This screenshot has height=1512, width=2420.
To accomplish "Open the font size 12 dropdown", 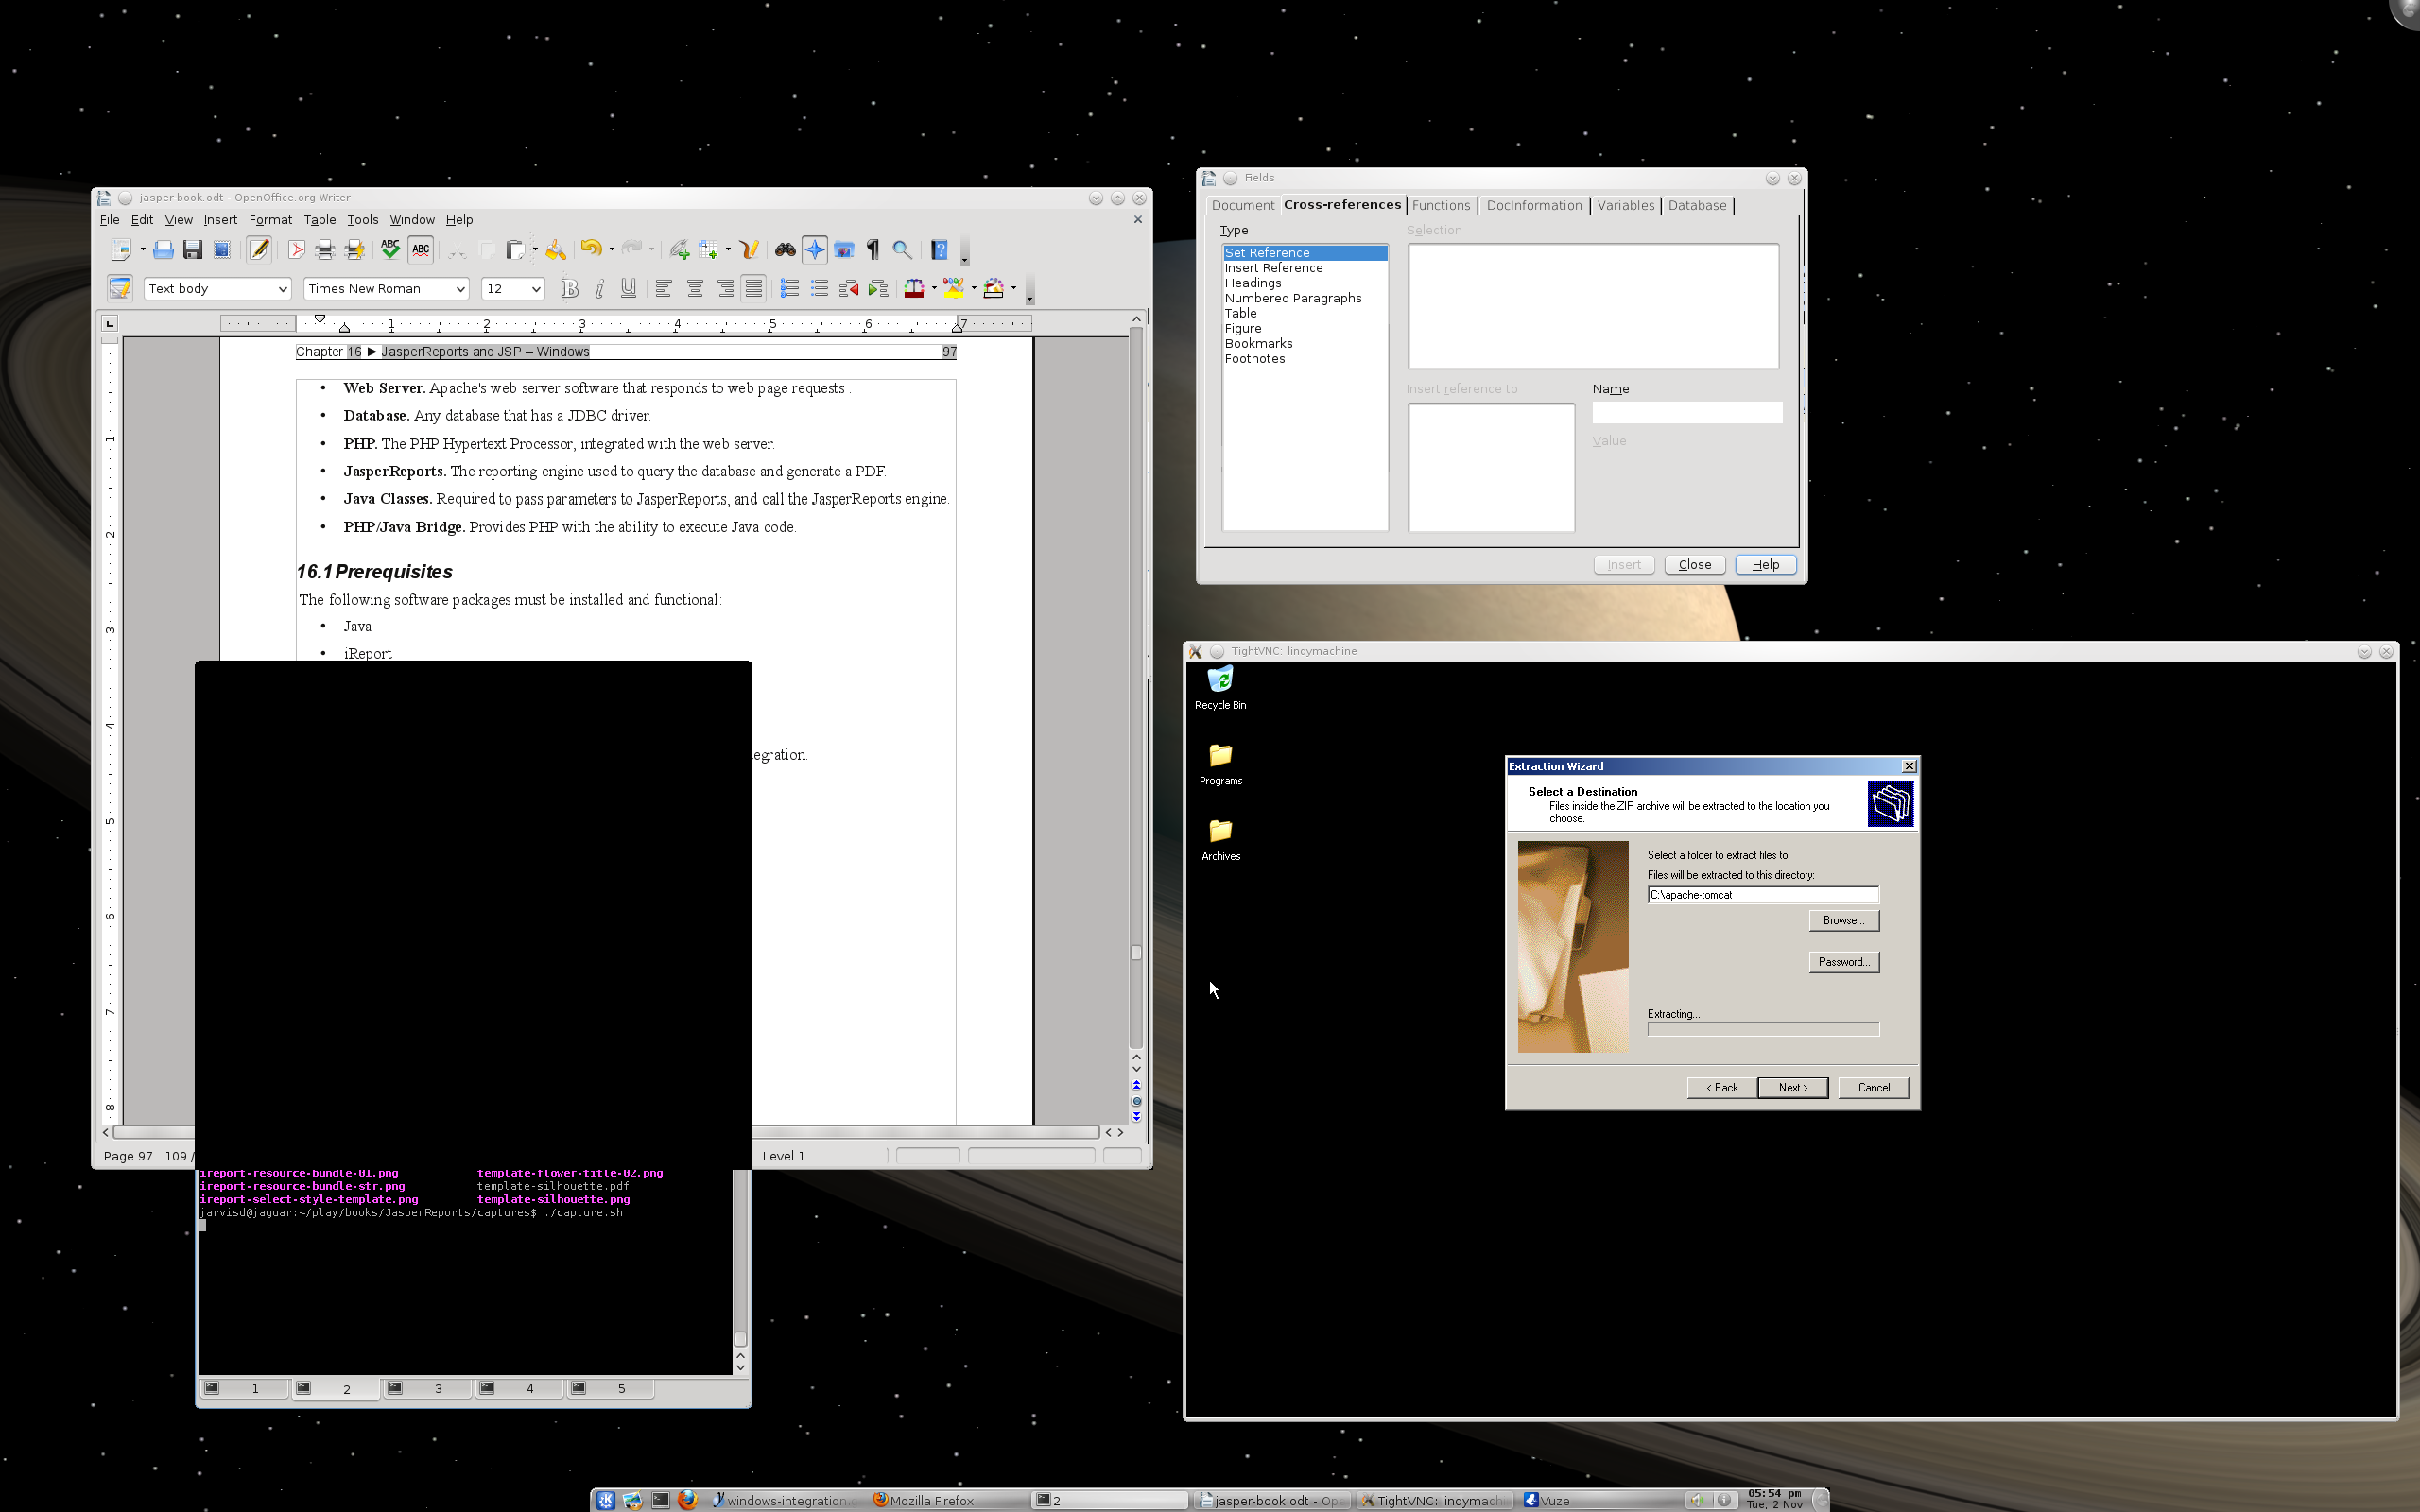I will (536, 289).
